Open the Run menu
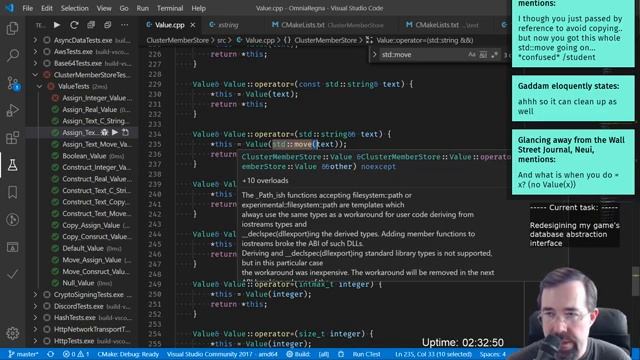 [142, 8]
